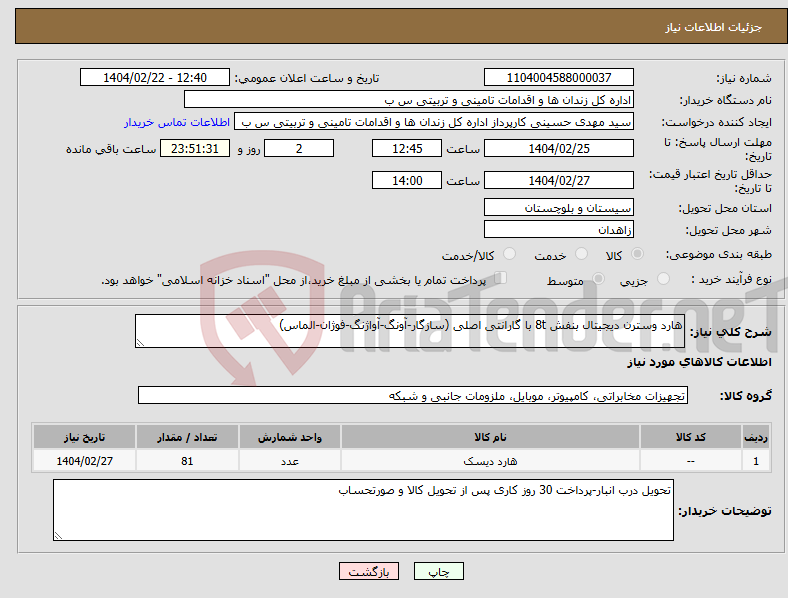Click the price validity date 1404/02/27 field
The width and height of the screenshot is (788, 598).
click(x=558, y=180)
